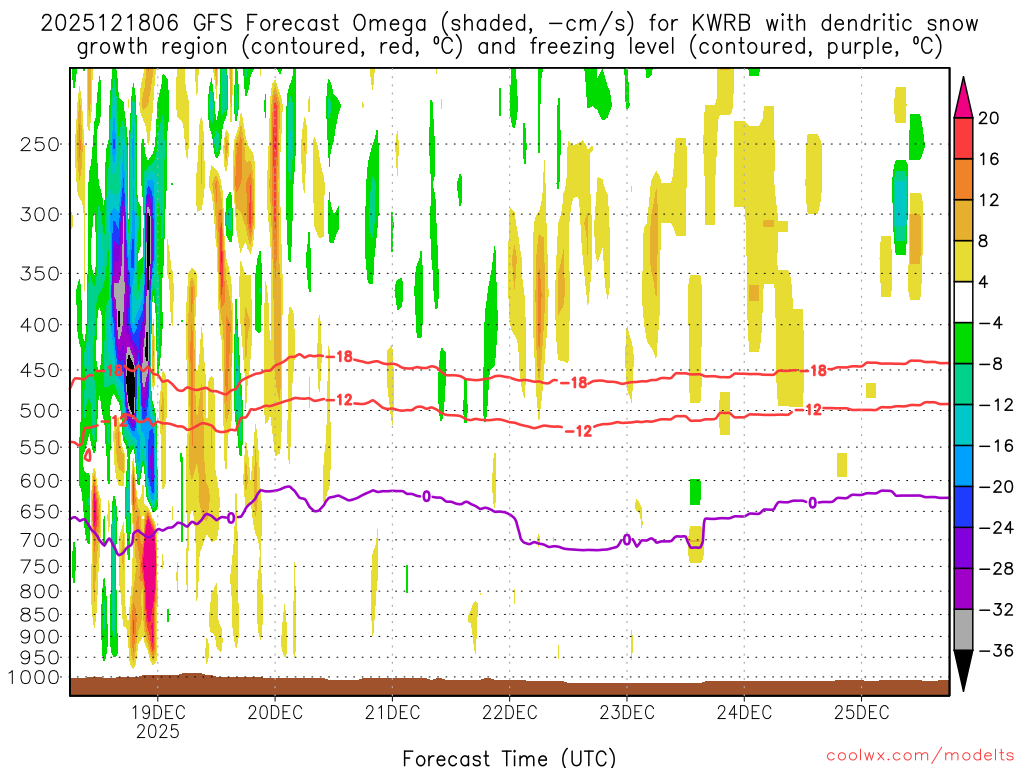Click the red -18 contour label near 22DEC
Screen dimensions: 1024x768
point(574,383)
